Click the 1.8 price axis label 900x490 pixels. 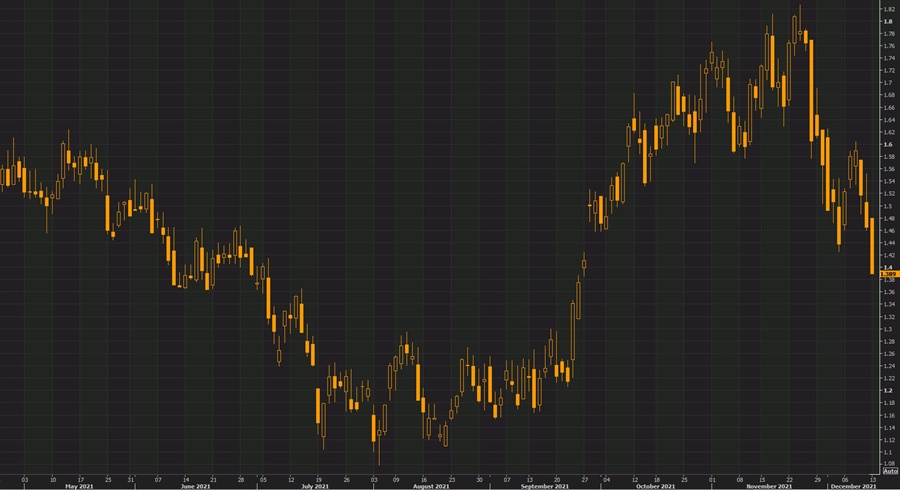coord(888,22)
